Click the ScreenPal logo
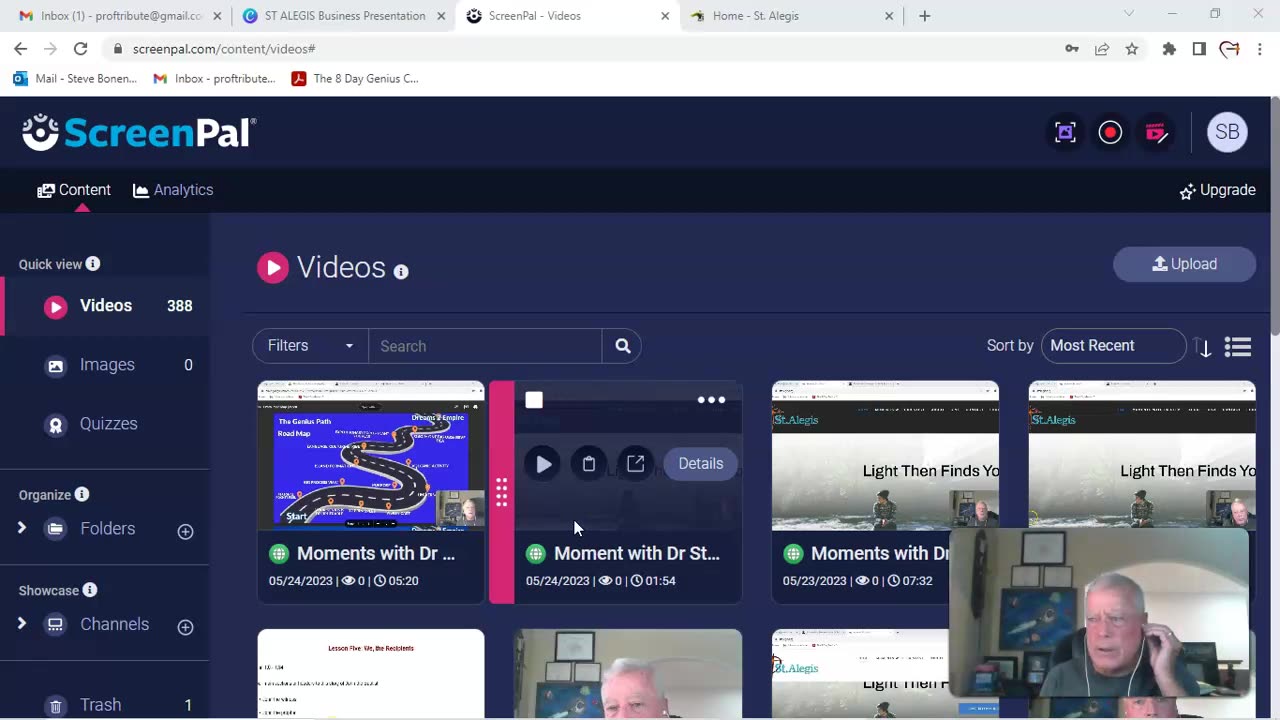The width and height of the screenshot is (1280, 720). [x=139, y=132]
